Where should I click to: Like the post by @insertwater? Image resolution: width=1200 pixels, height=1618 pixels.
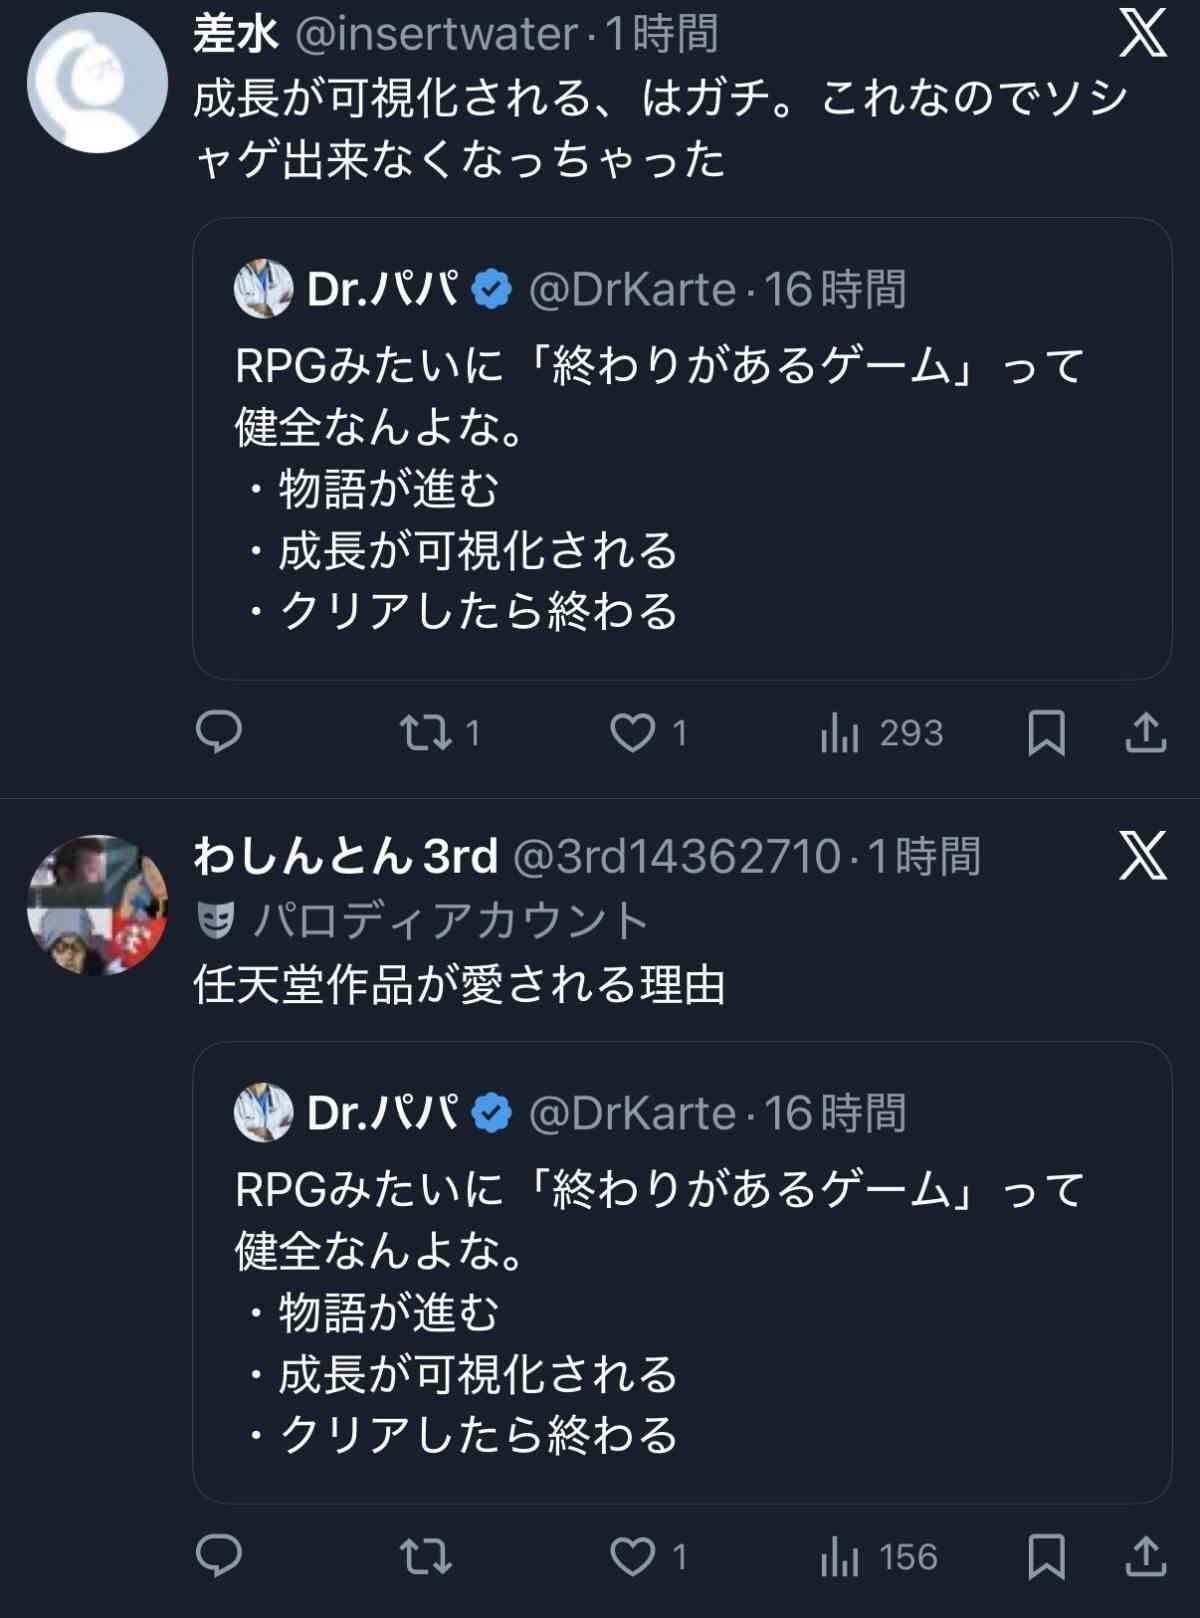(634, 733)
